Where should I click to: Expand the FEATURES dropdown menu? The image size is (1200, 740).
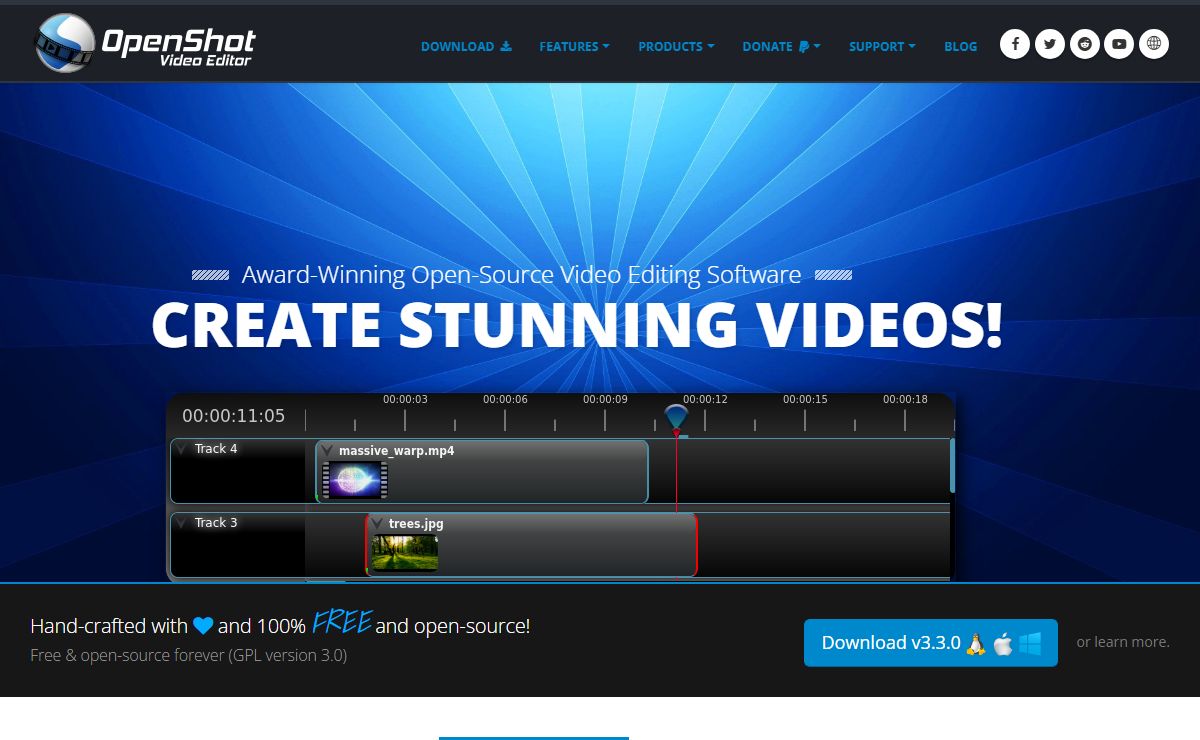(574, 46)
